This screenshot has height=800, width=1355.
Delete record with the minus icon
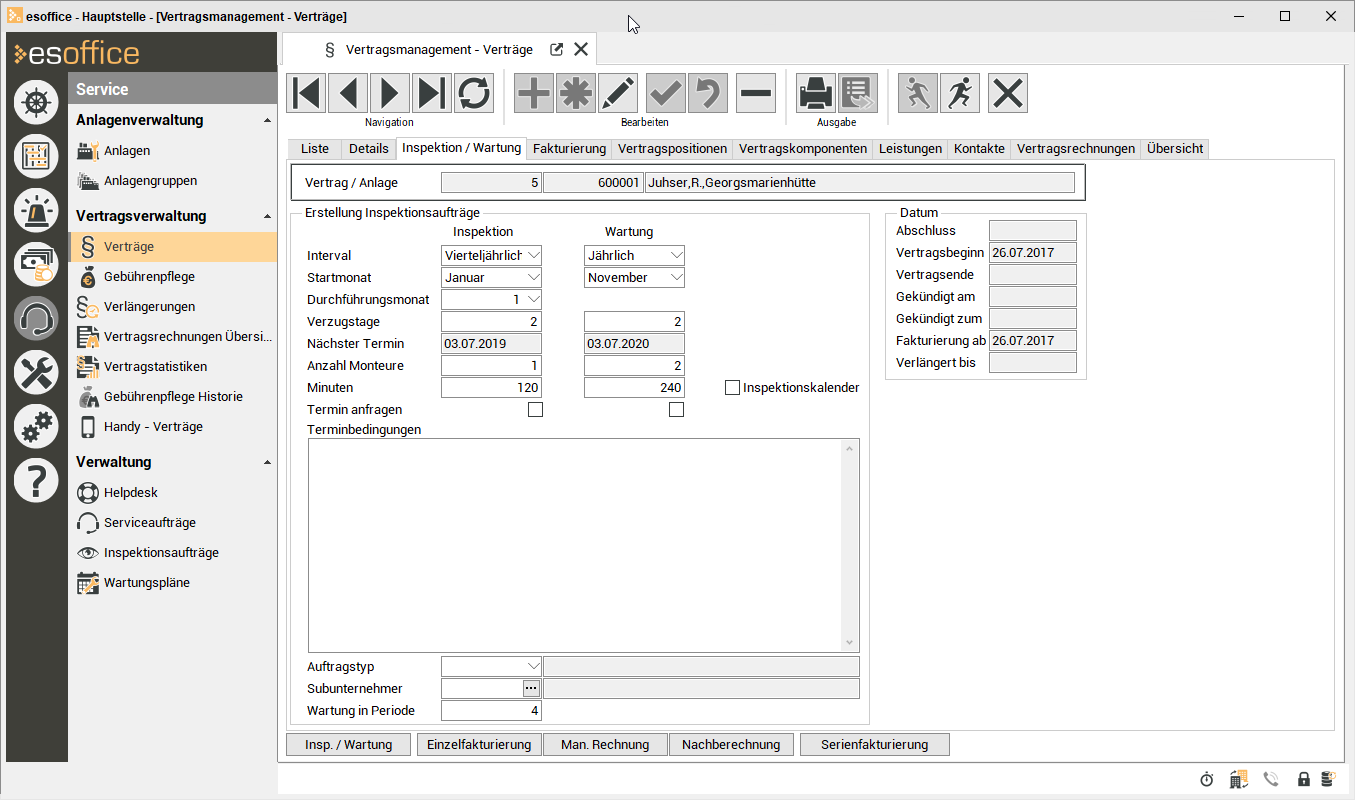point(756,93)
